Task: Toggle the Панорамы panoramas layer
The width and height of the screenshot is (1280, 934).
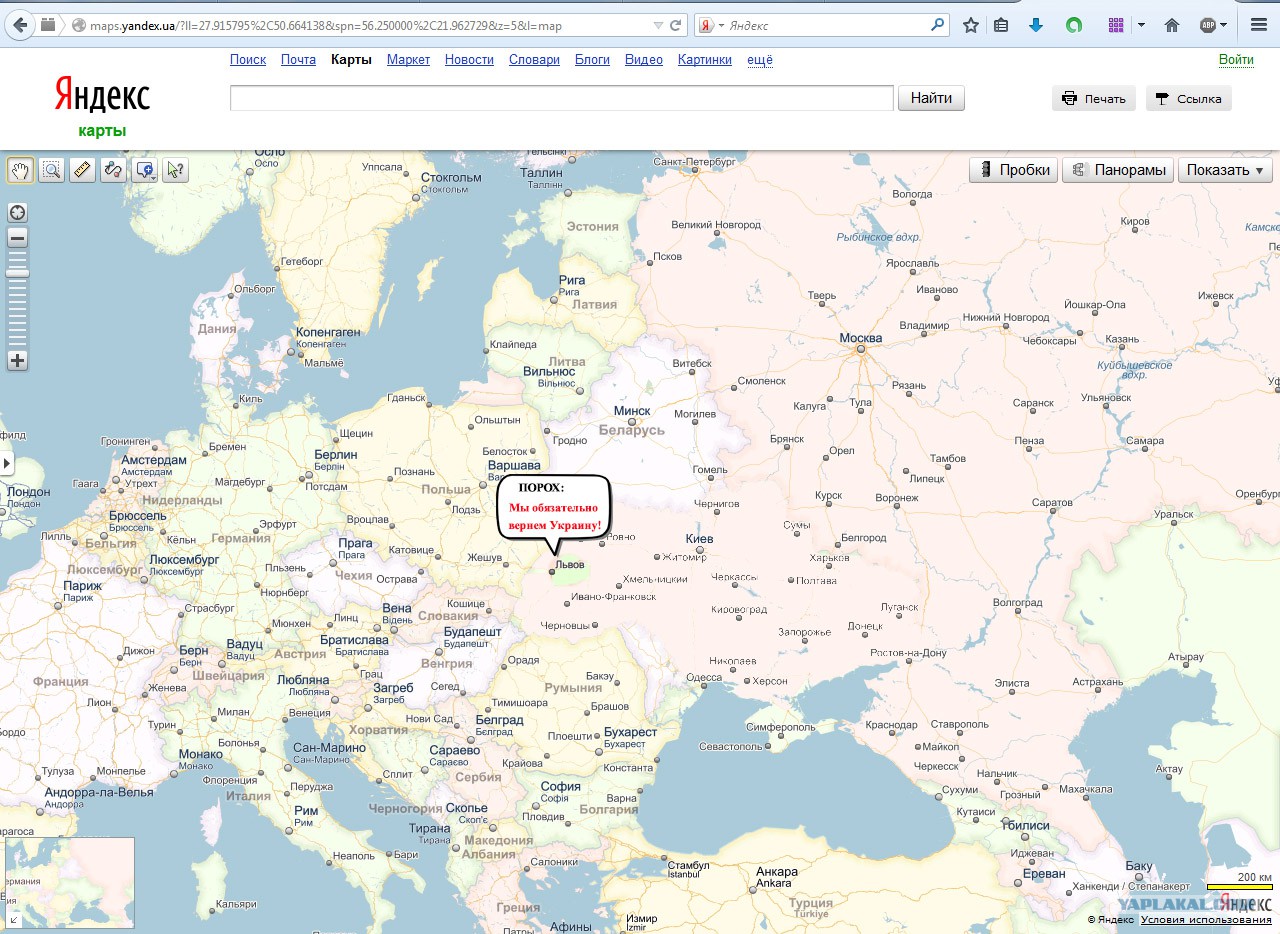Action: pyautogui.click(x=1117, y=170)
